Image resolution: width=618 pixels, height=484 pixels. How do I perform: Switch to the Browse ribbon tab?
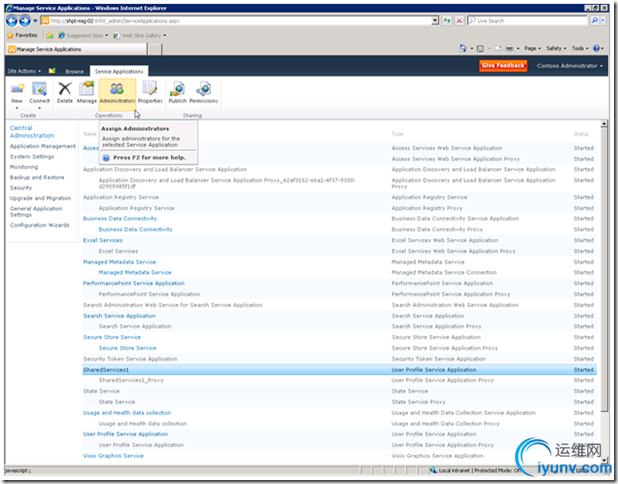[x=74, y=71]
